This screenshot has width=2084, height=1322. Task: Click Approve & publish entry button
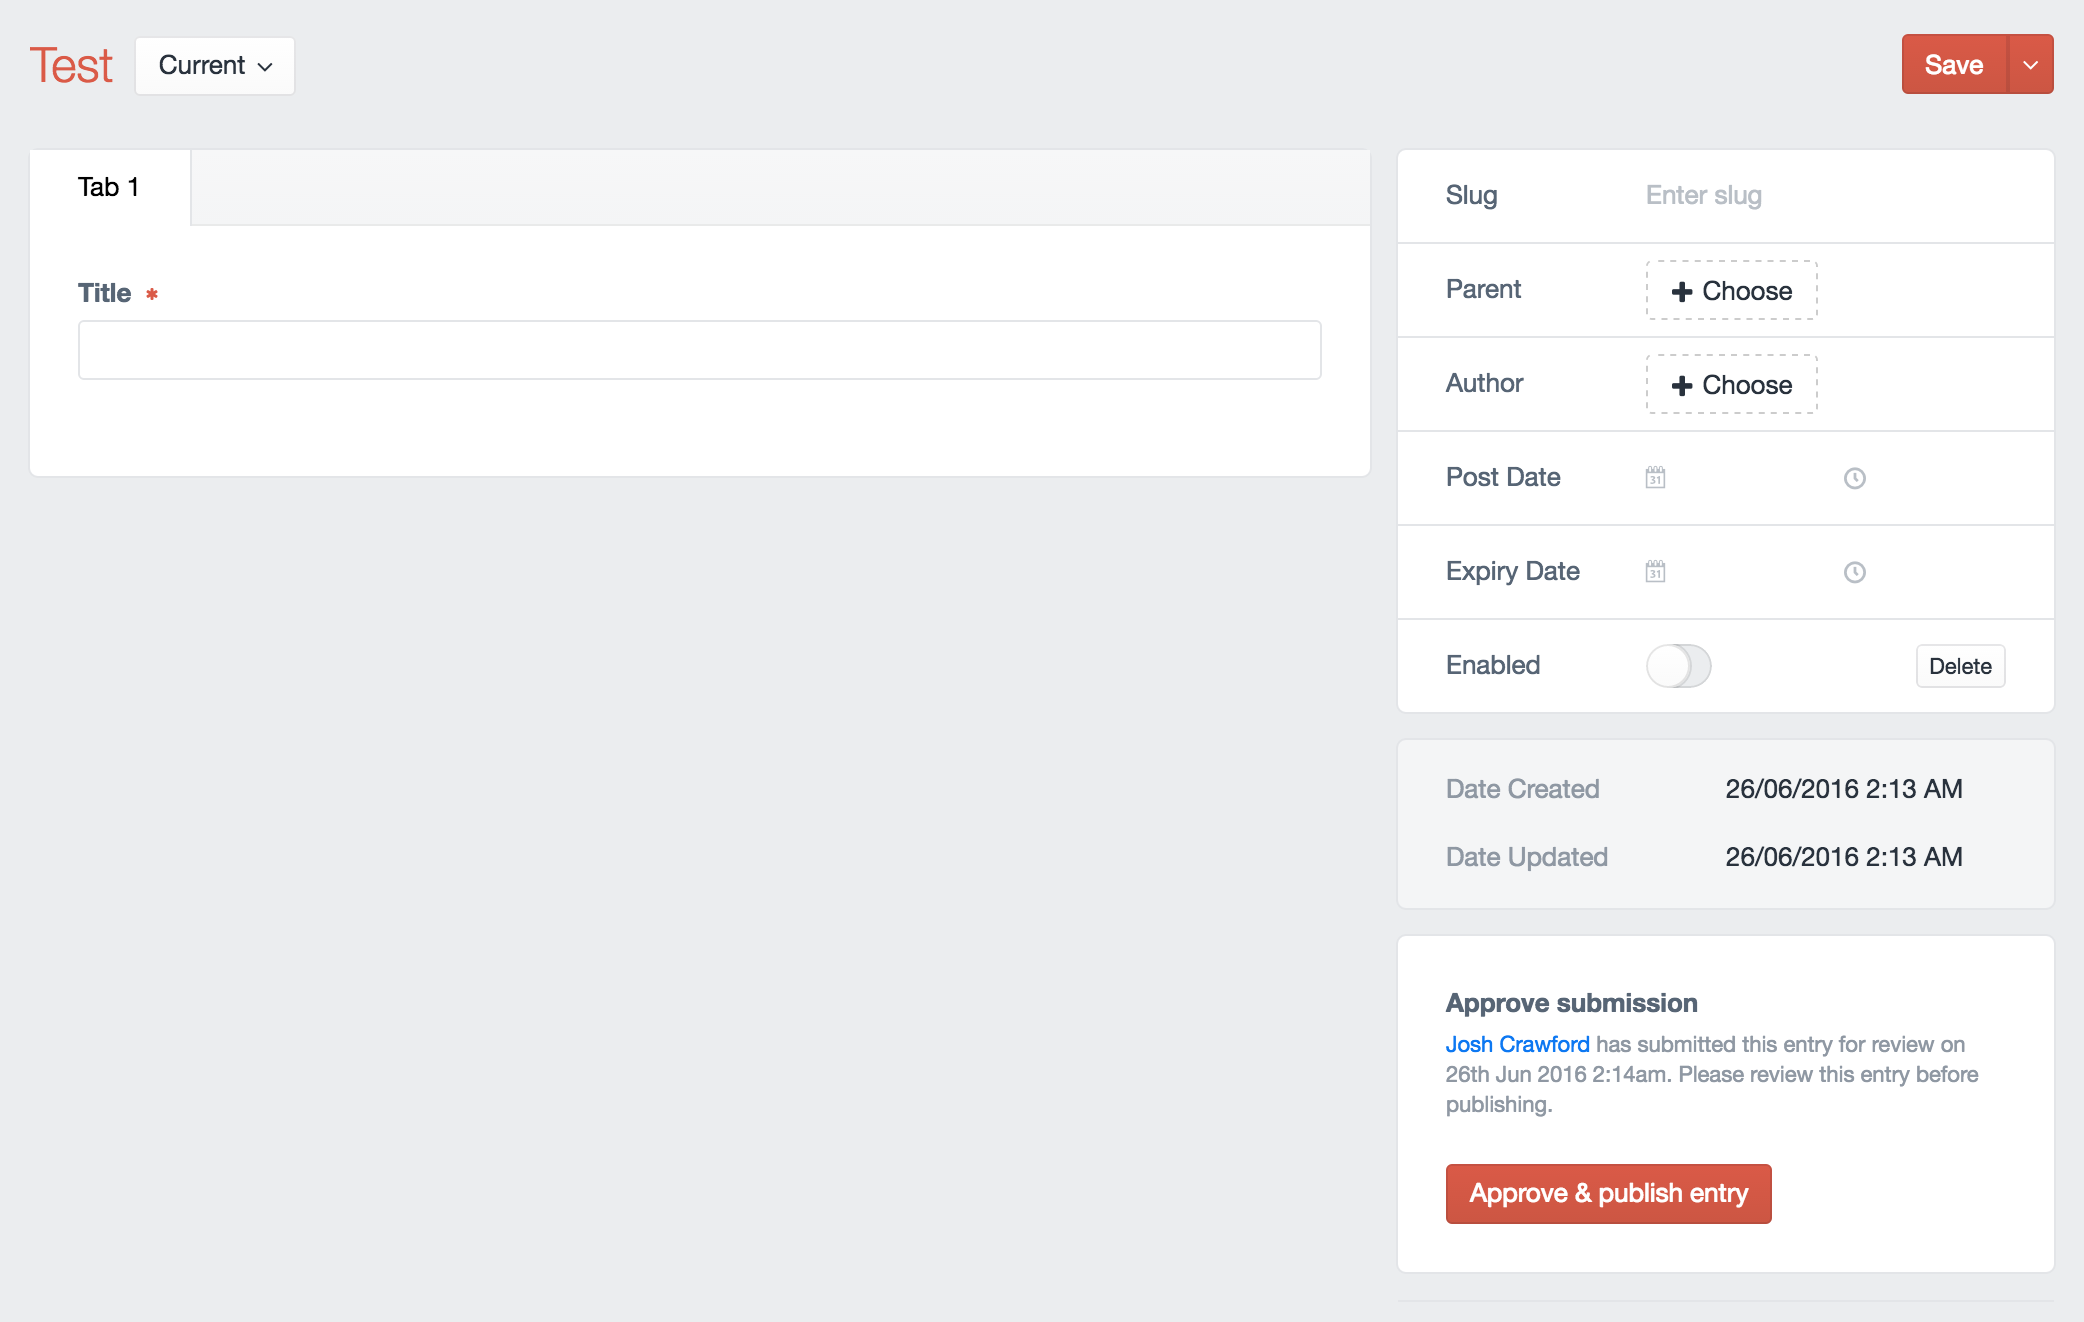(1608, 1193)
